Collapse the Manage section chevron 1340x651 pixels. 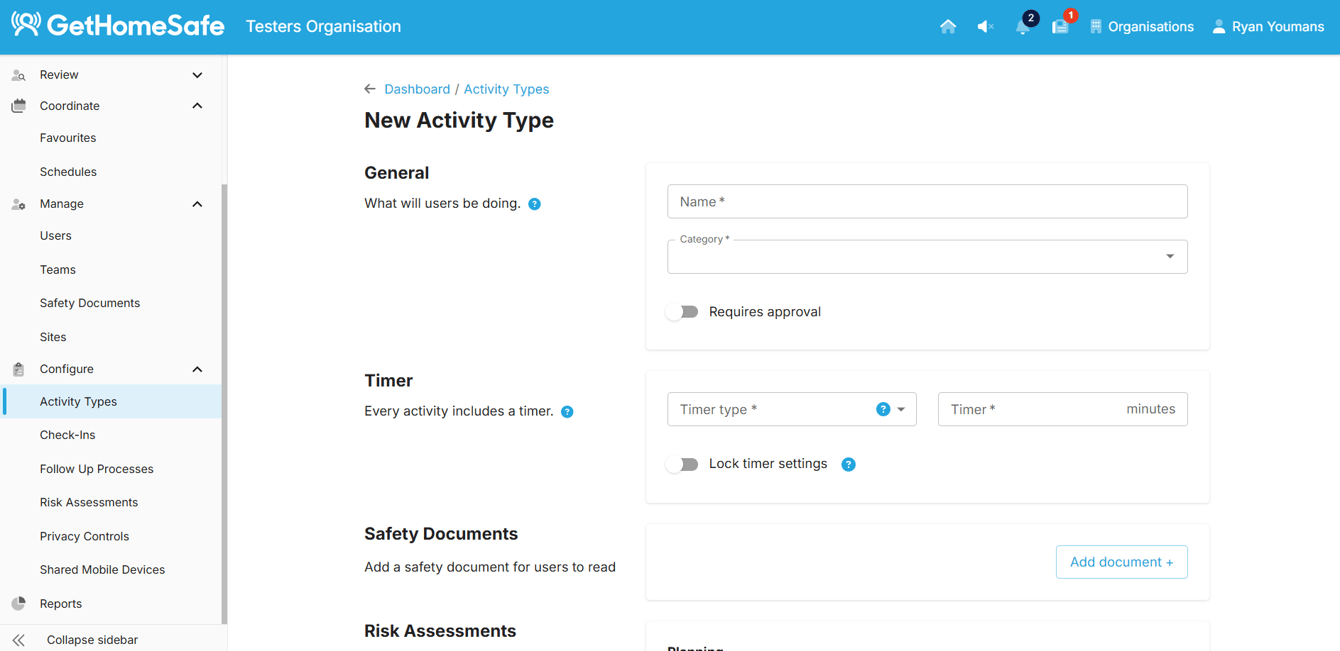pos(197,204)
